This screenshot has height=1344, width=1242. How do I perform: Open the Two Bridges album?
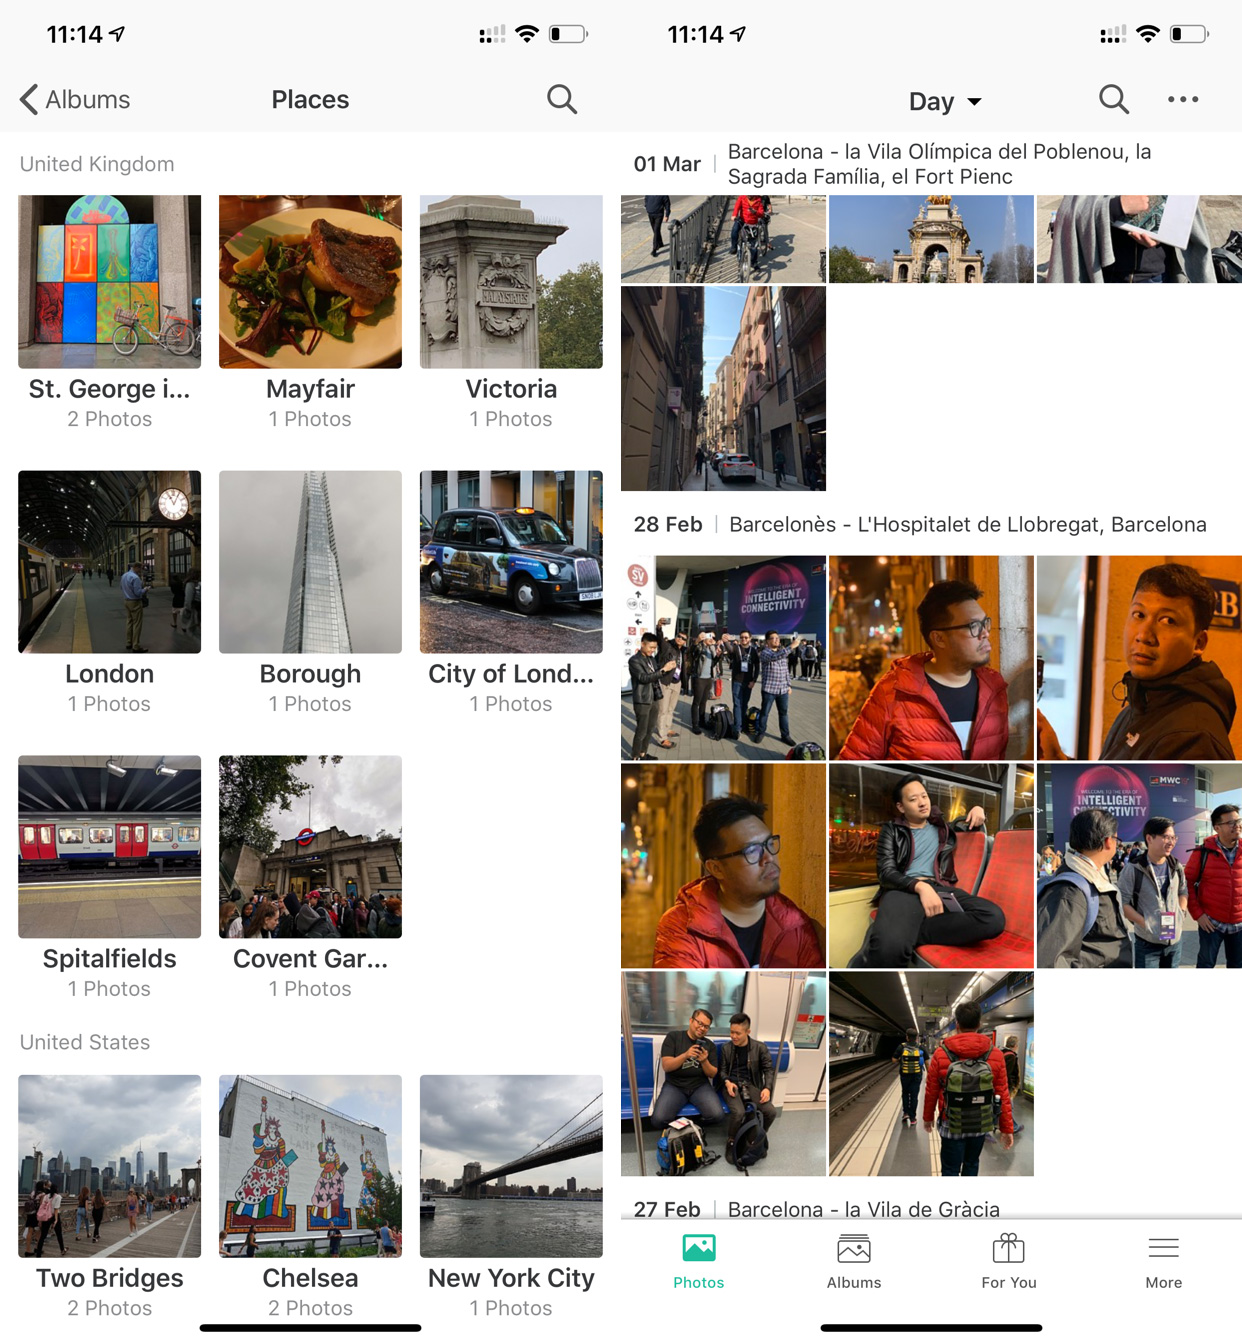109,1166
